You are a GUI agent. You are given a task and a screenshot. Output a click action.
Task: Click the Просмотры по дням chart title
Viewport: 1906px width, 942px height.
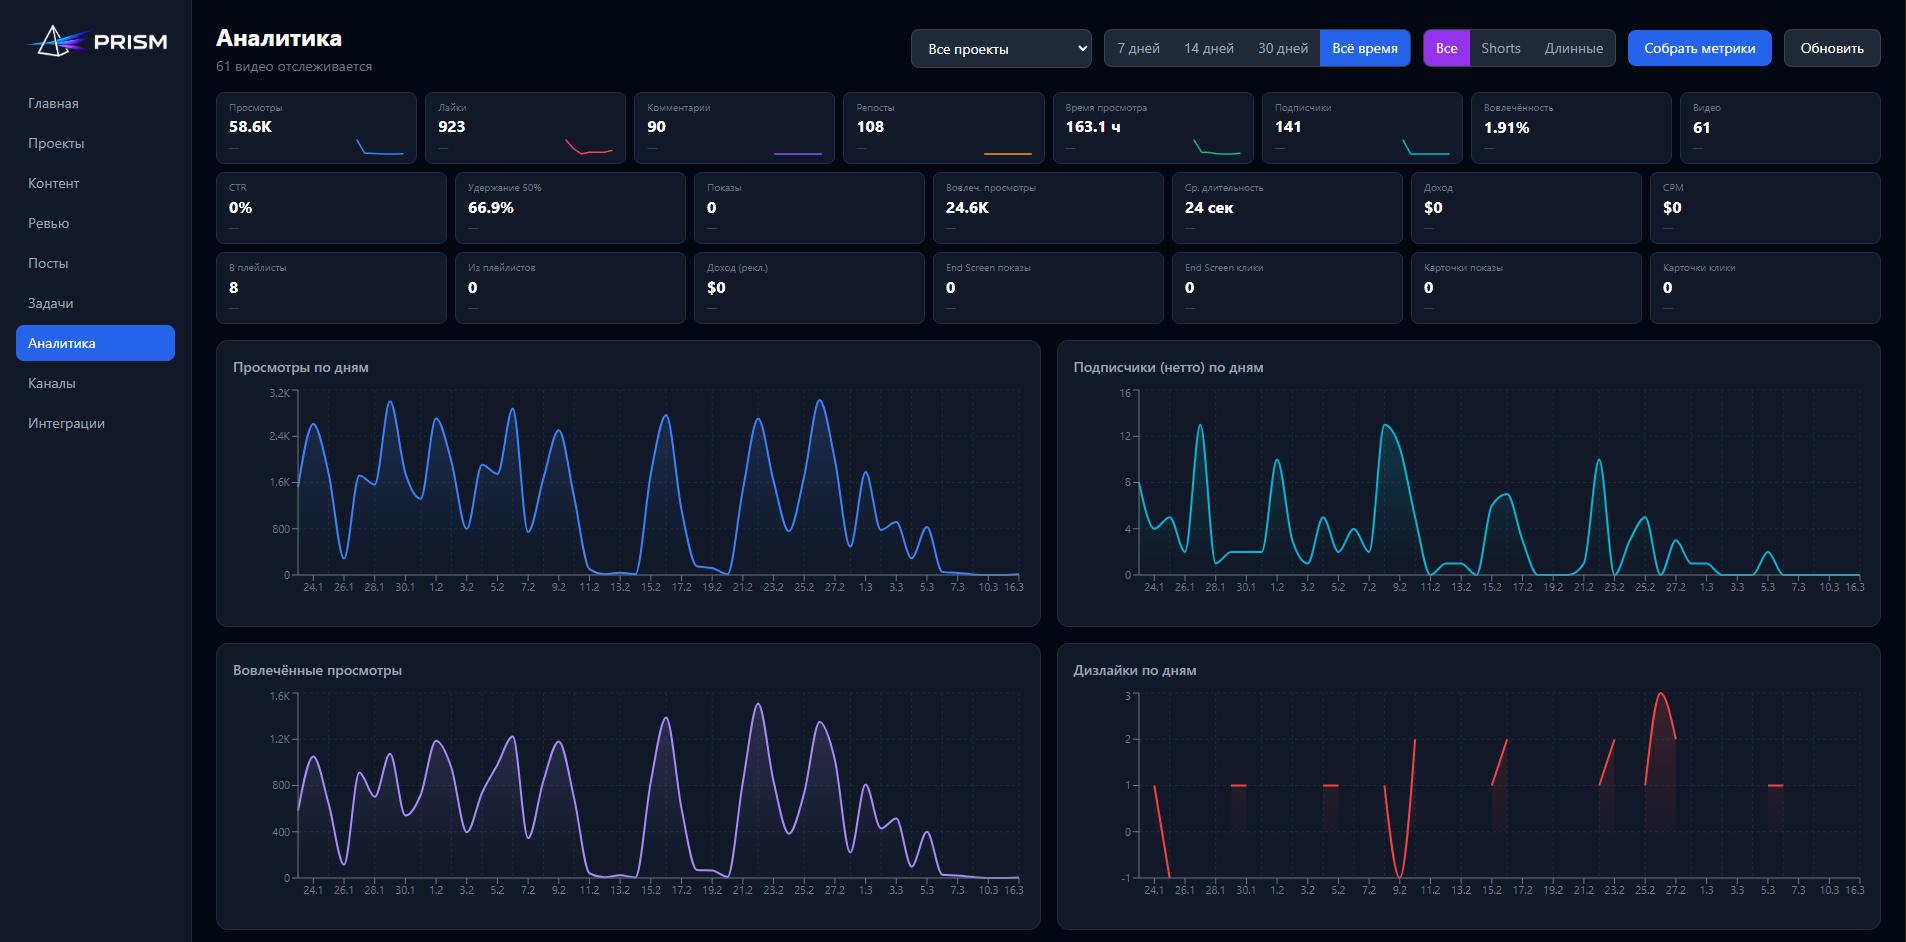[x=301, y=367]
